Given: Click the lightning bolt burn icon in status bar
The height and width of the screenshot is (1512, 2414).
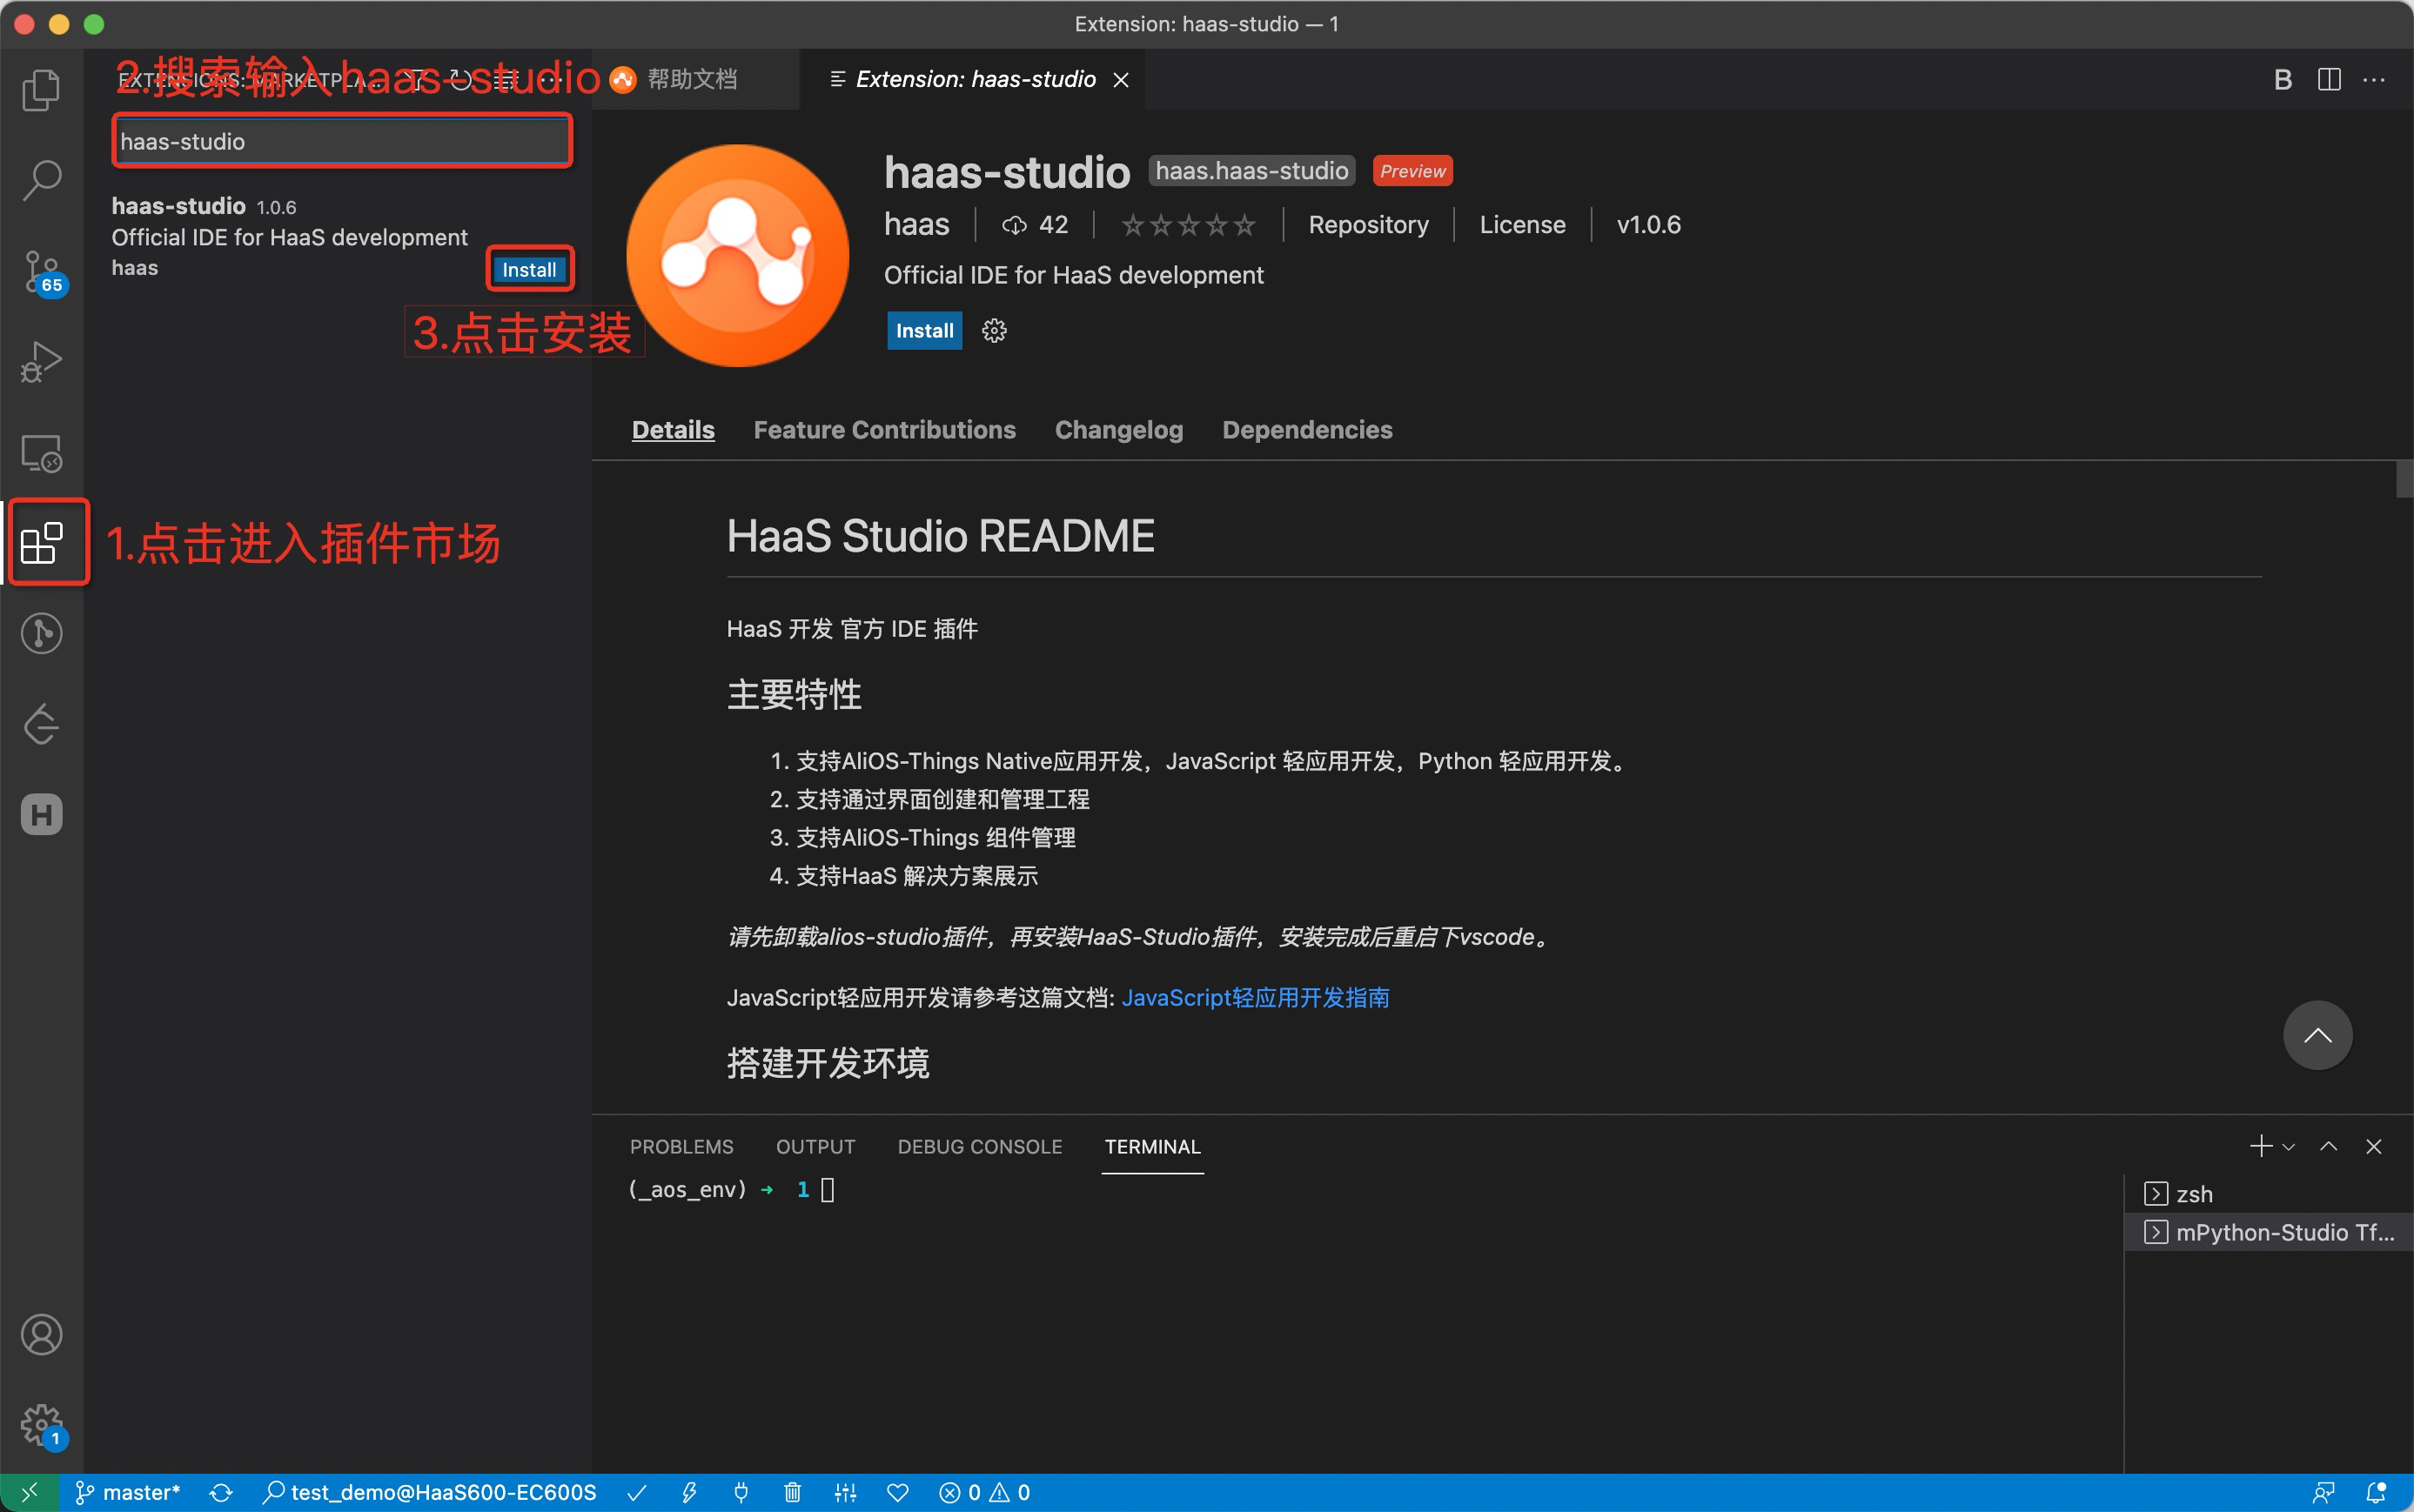Looking at the screenshot, I should click(x=689, y=1493).
